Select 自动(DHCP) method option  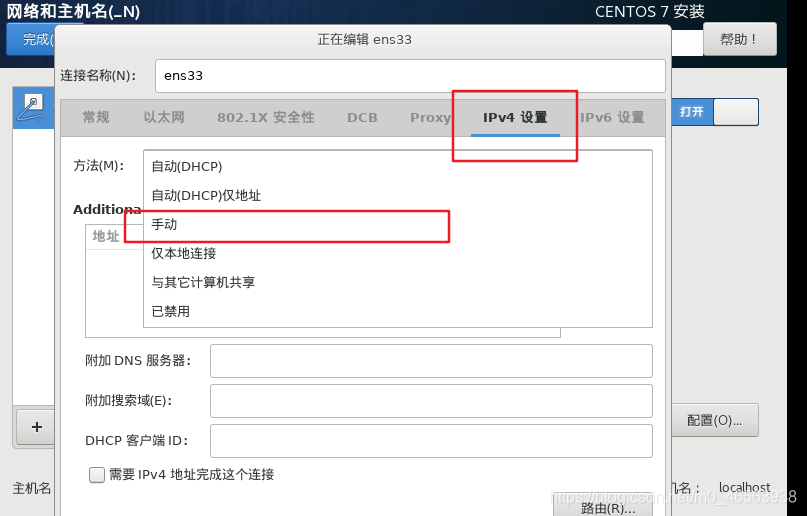click(x=187, y=166)
